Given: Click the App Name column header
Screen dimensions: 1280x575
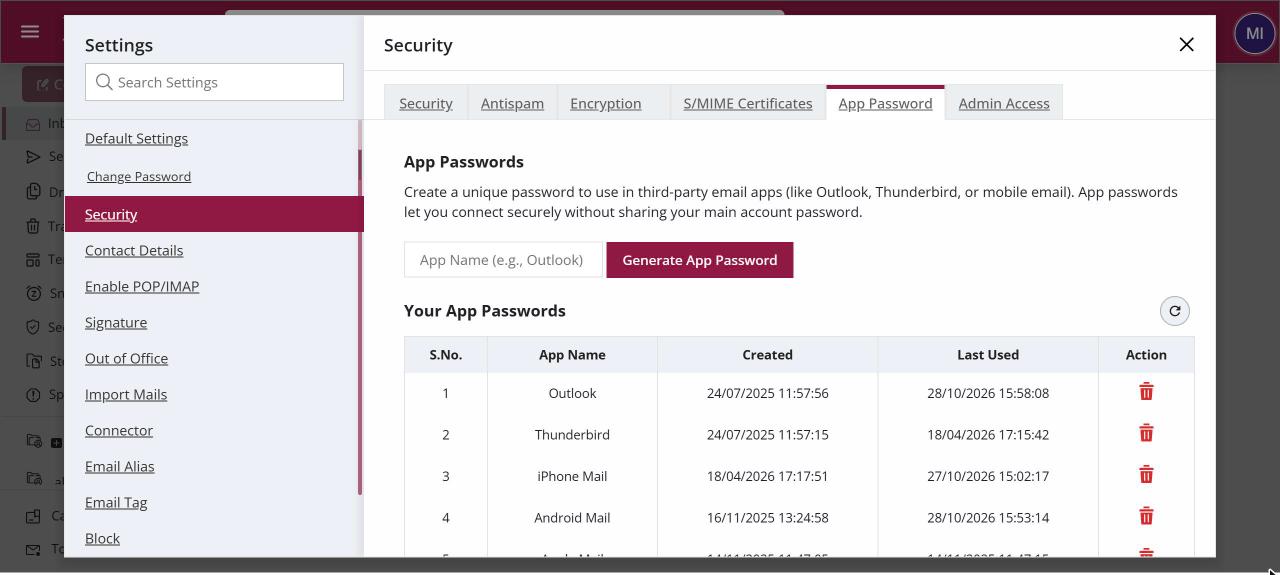Looking at the screenshot, I should coord(572,355).
